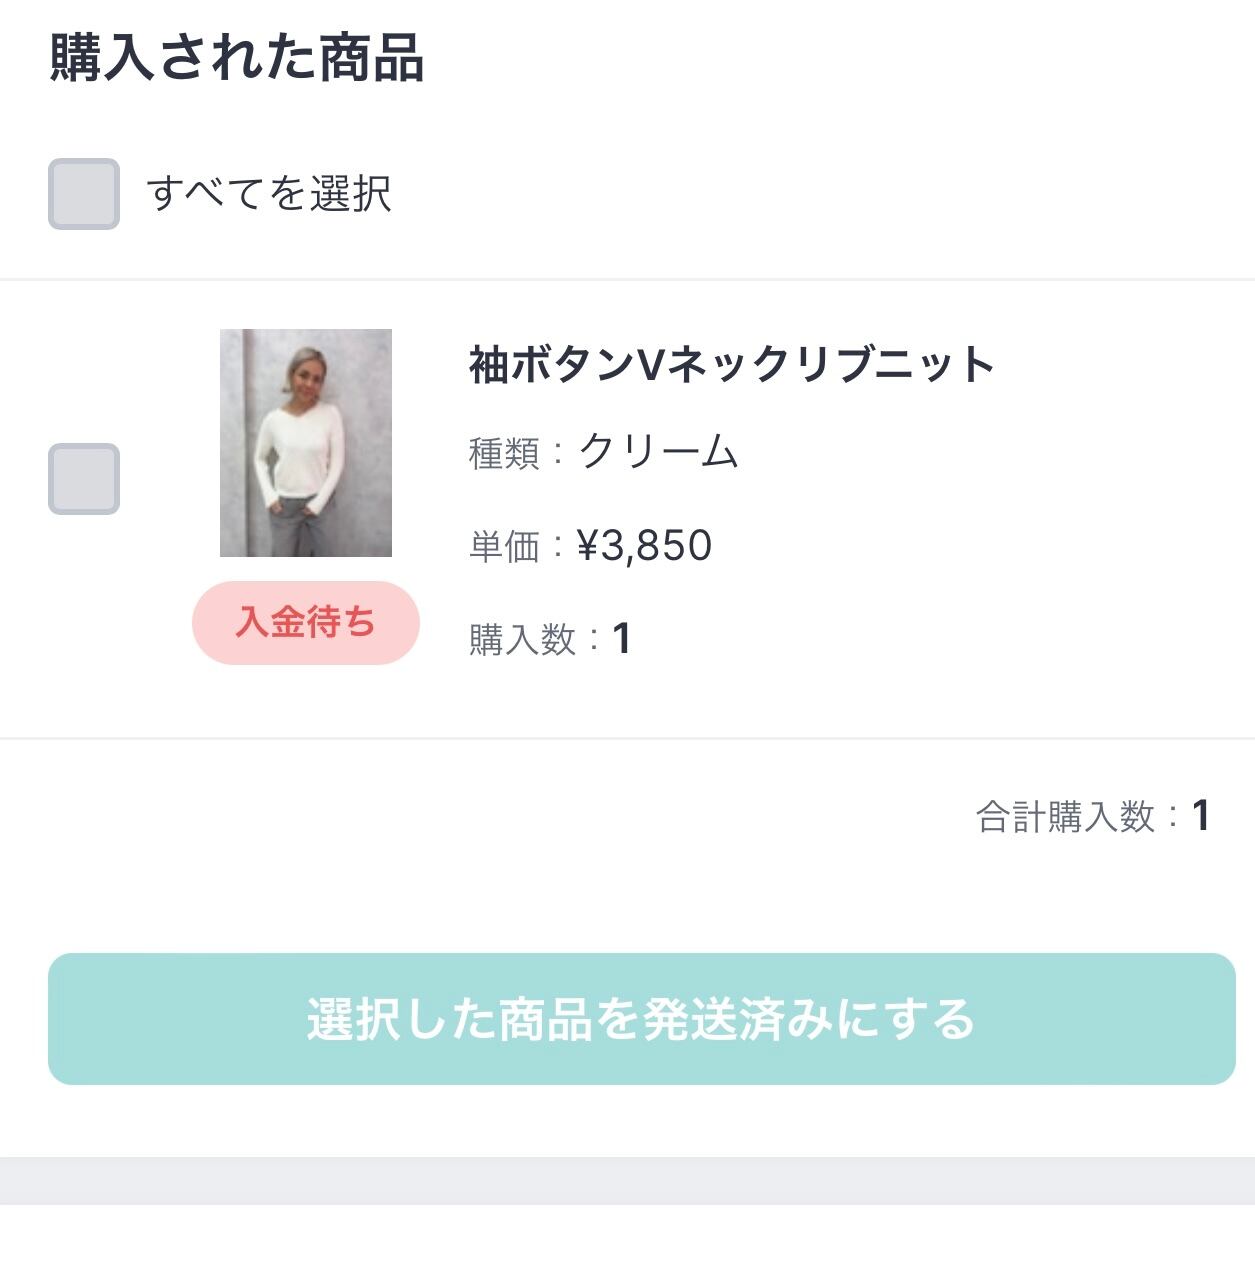Click the 購入された商品 heading
The image size is (1255, 1275).
point(237,58)
